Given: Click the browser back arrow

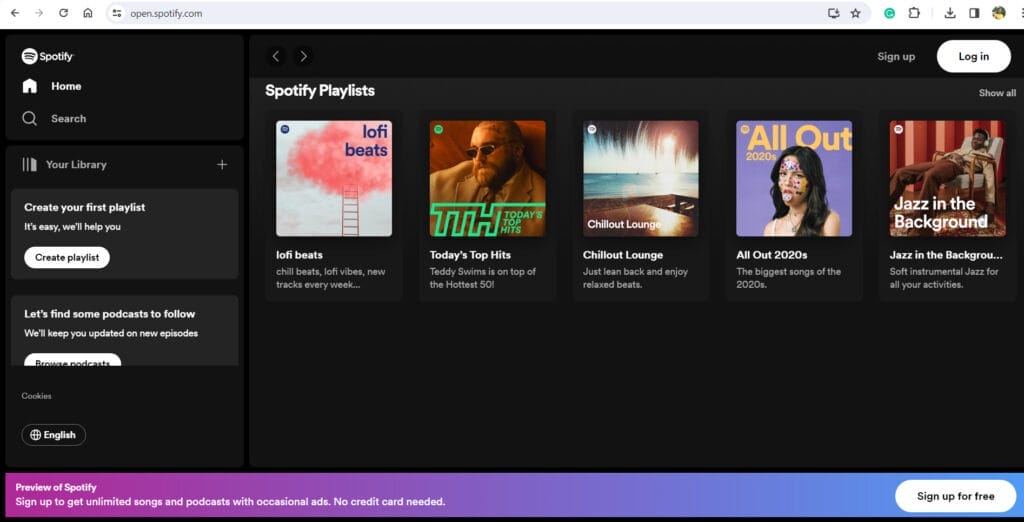Looking at the screenshot, I should 15,13.
